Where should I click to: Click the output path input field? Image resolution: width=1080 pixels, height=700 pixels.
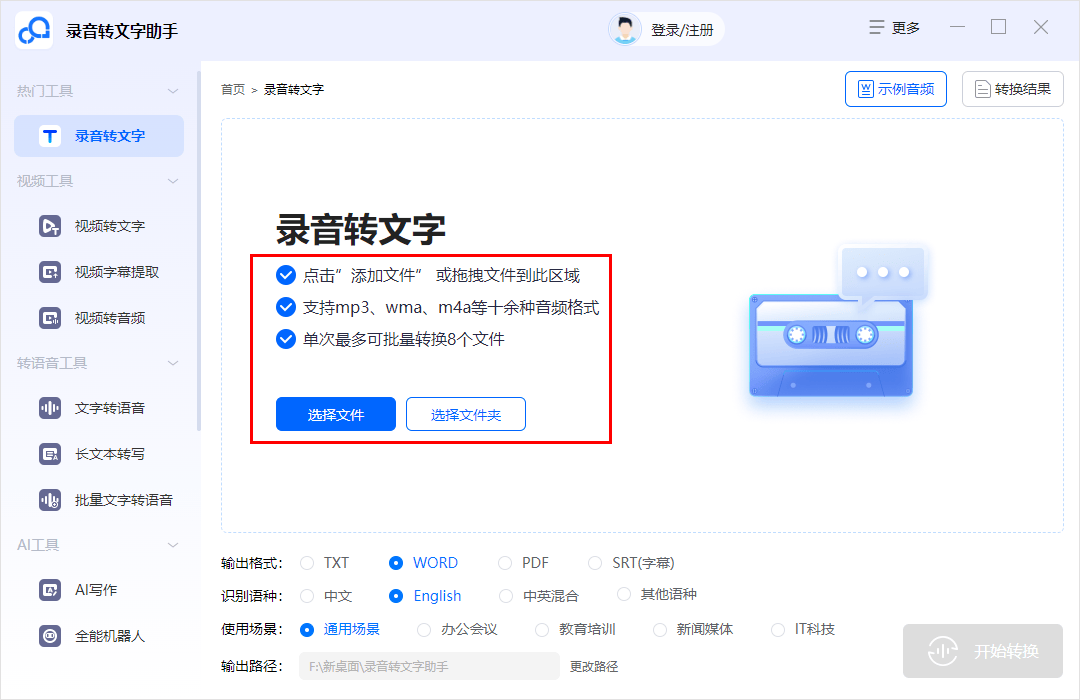429,666
